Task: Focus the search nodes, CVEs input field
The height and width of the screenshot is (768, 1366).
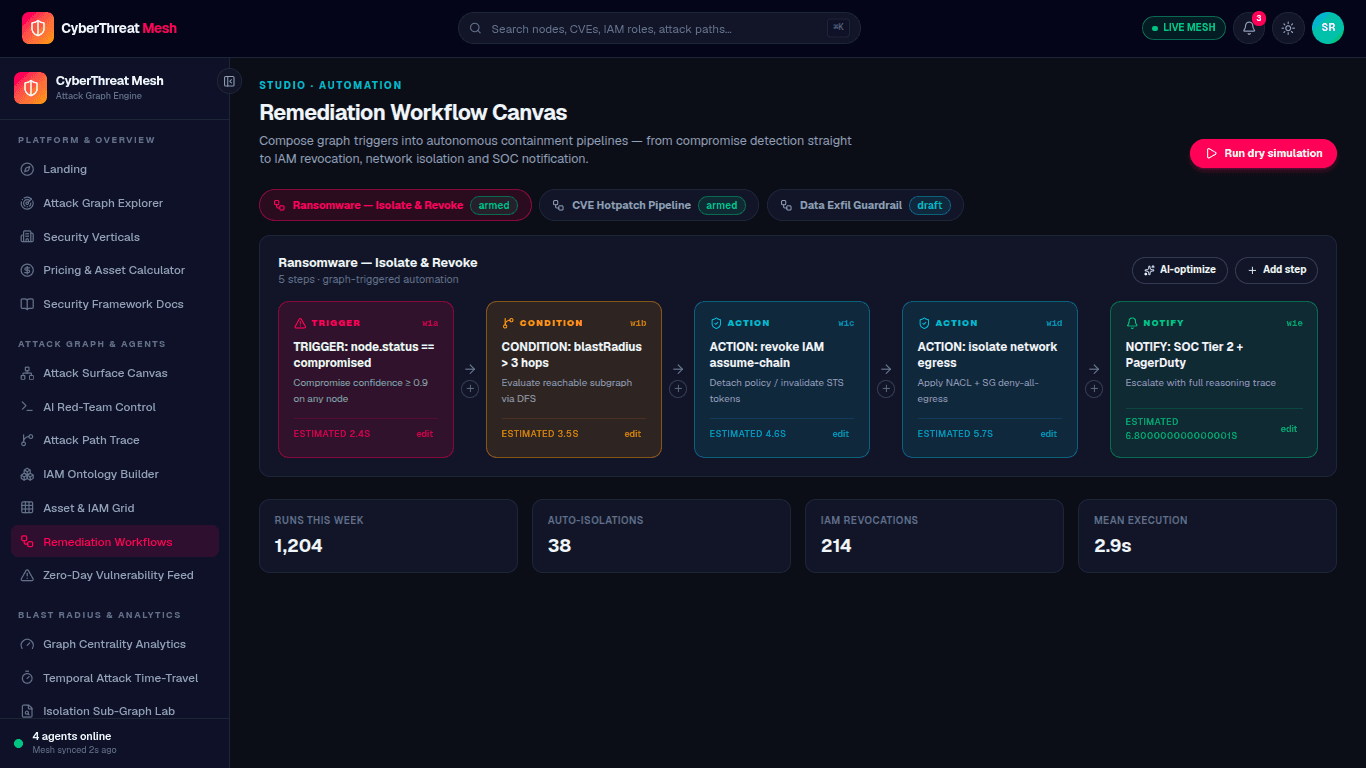Action: pyautogui.click(x=659, y=28)
